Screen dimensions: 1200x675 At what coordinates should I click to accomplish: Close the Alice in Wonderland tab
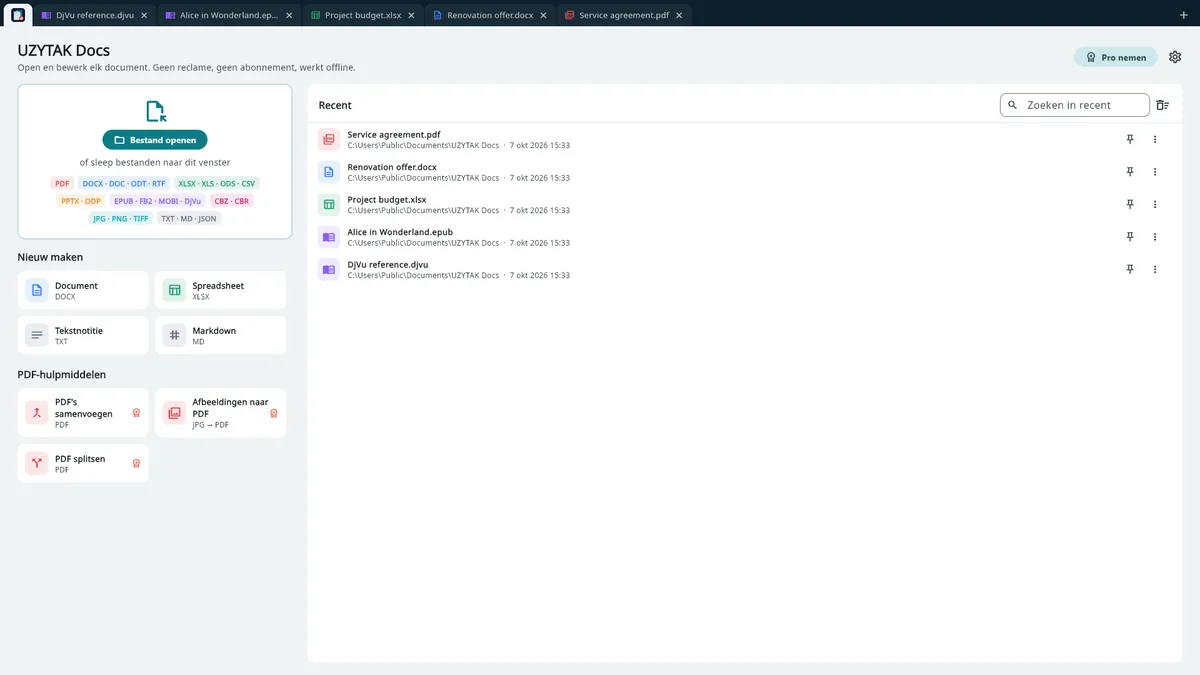289,15
